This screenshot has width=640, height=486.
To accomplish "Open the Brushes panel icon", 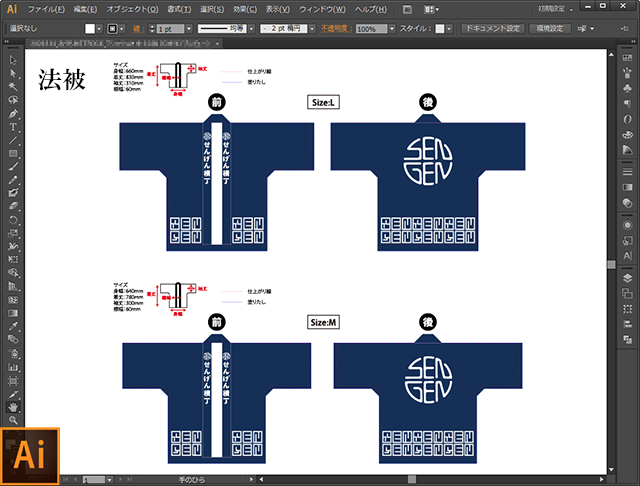I will (627, 73).
